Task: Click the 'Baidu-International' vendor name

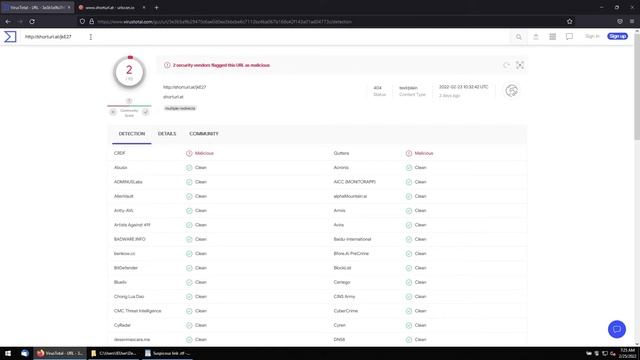Action: (x=352, y=239)
